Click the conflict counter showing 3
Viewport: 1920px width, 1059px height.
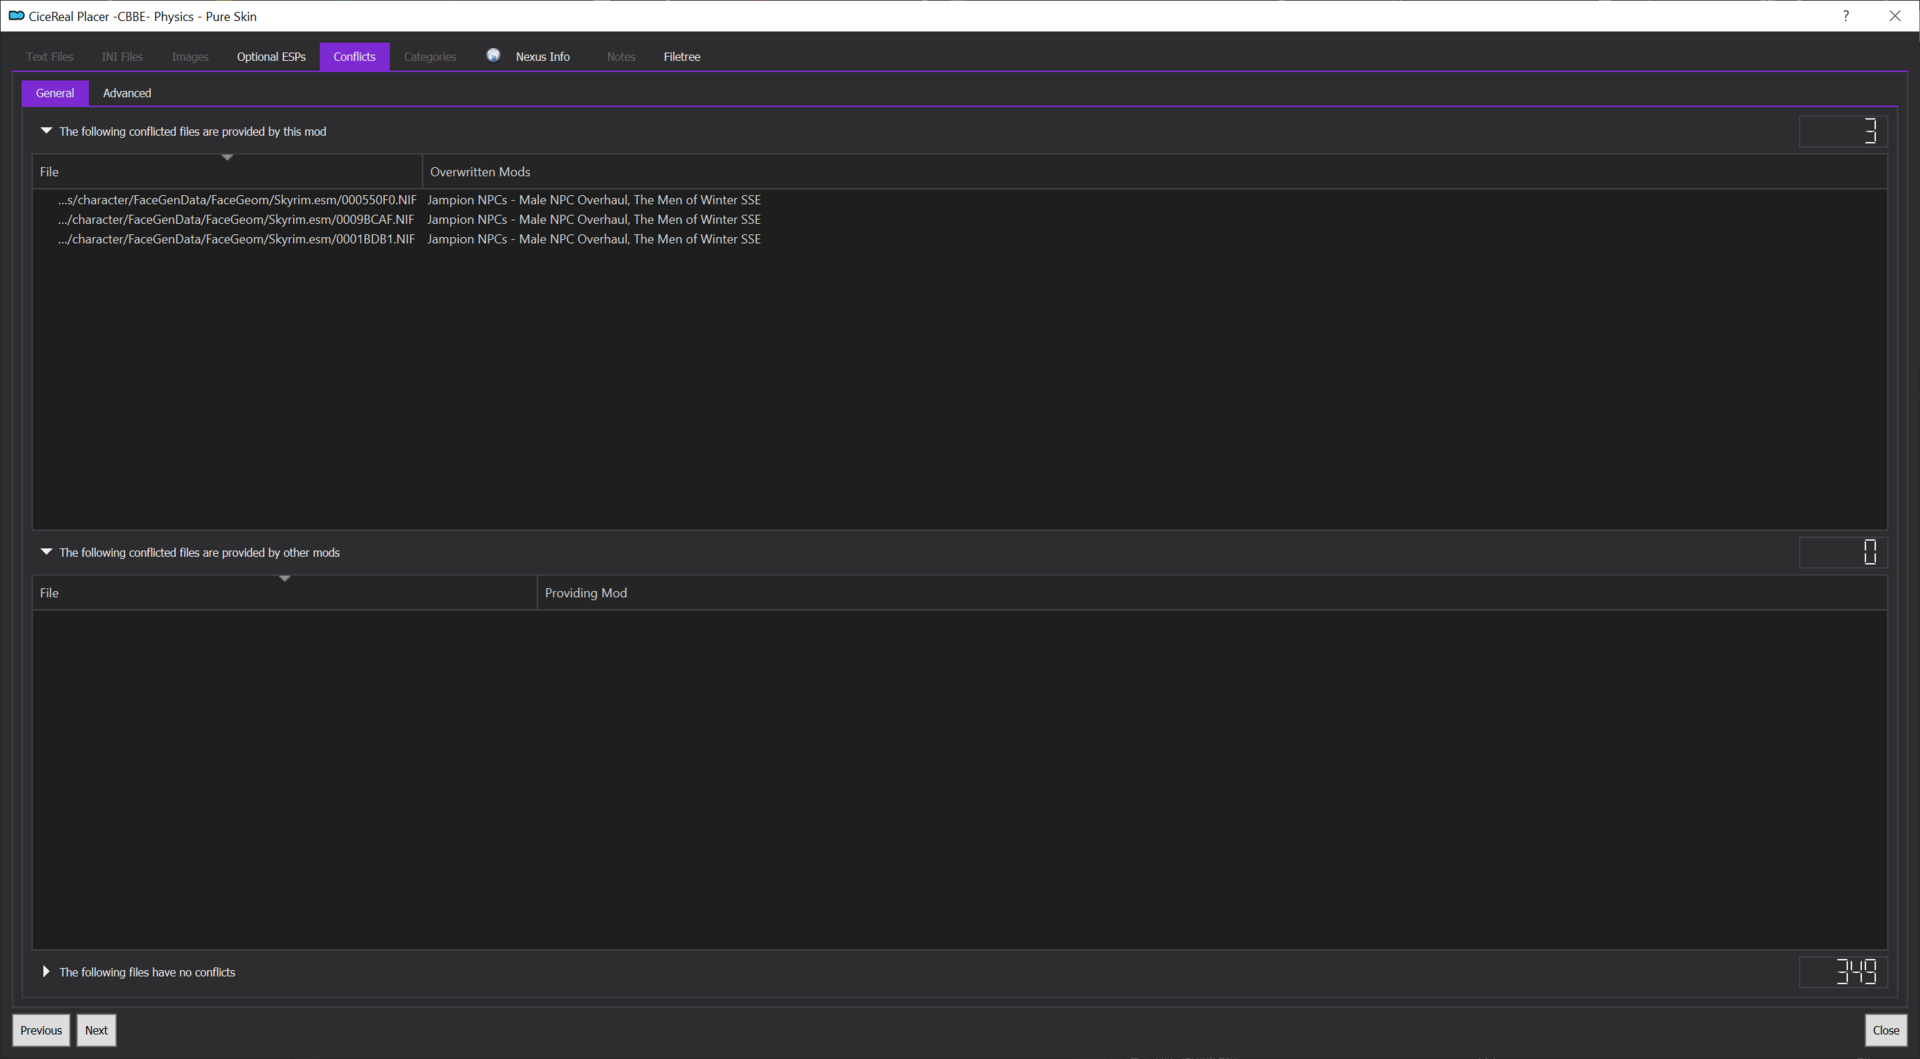coord(1843,131)
